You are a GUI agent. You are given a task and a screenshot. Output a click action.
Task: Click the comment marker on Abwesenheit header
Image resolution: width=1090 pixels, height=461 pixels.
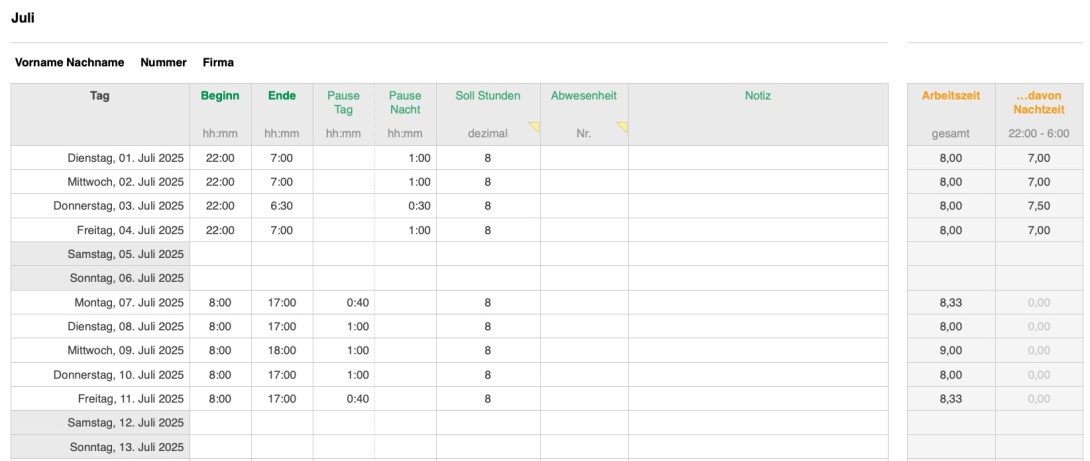[622, 127]
